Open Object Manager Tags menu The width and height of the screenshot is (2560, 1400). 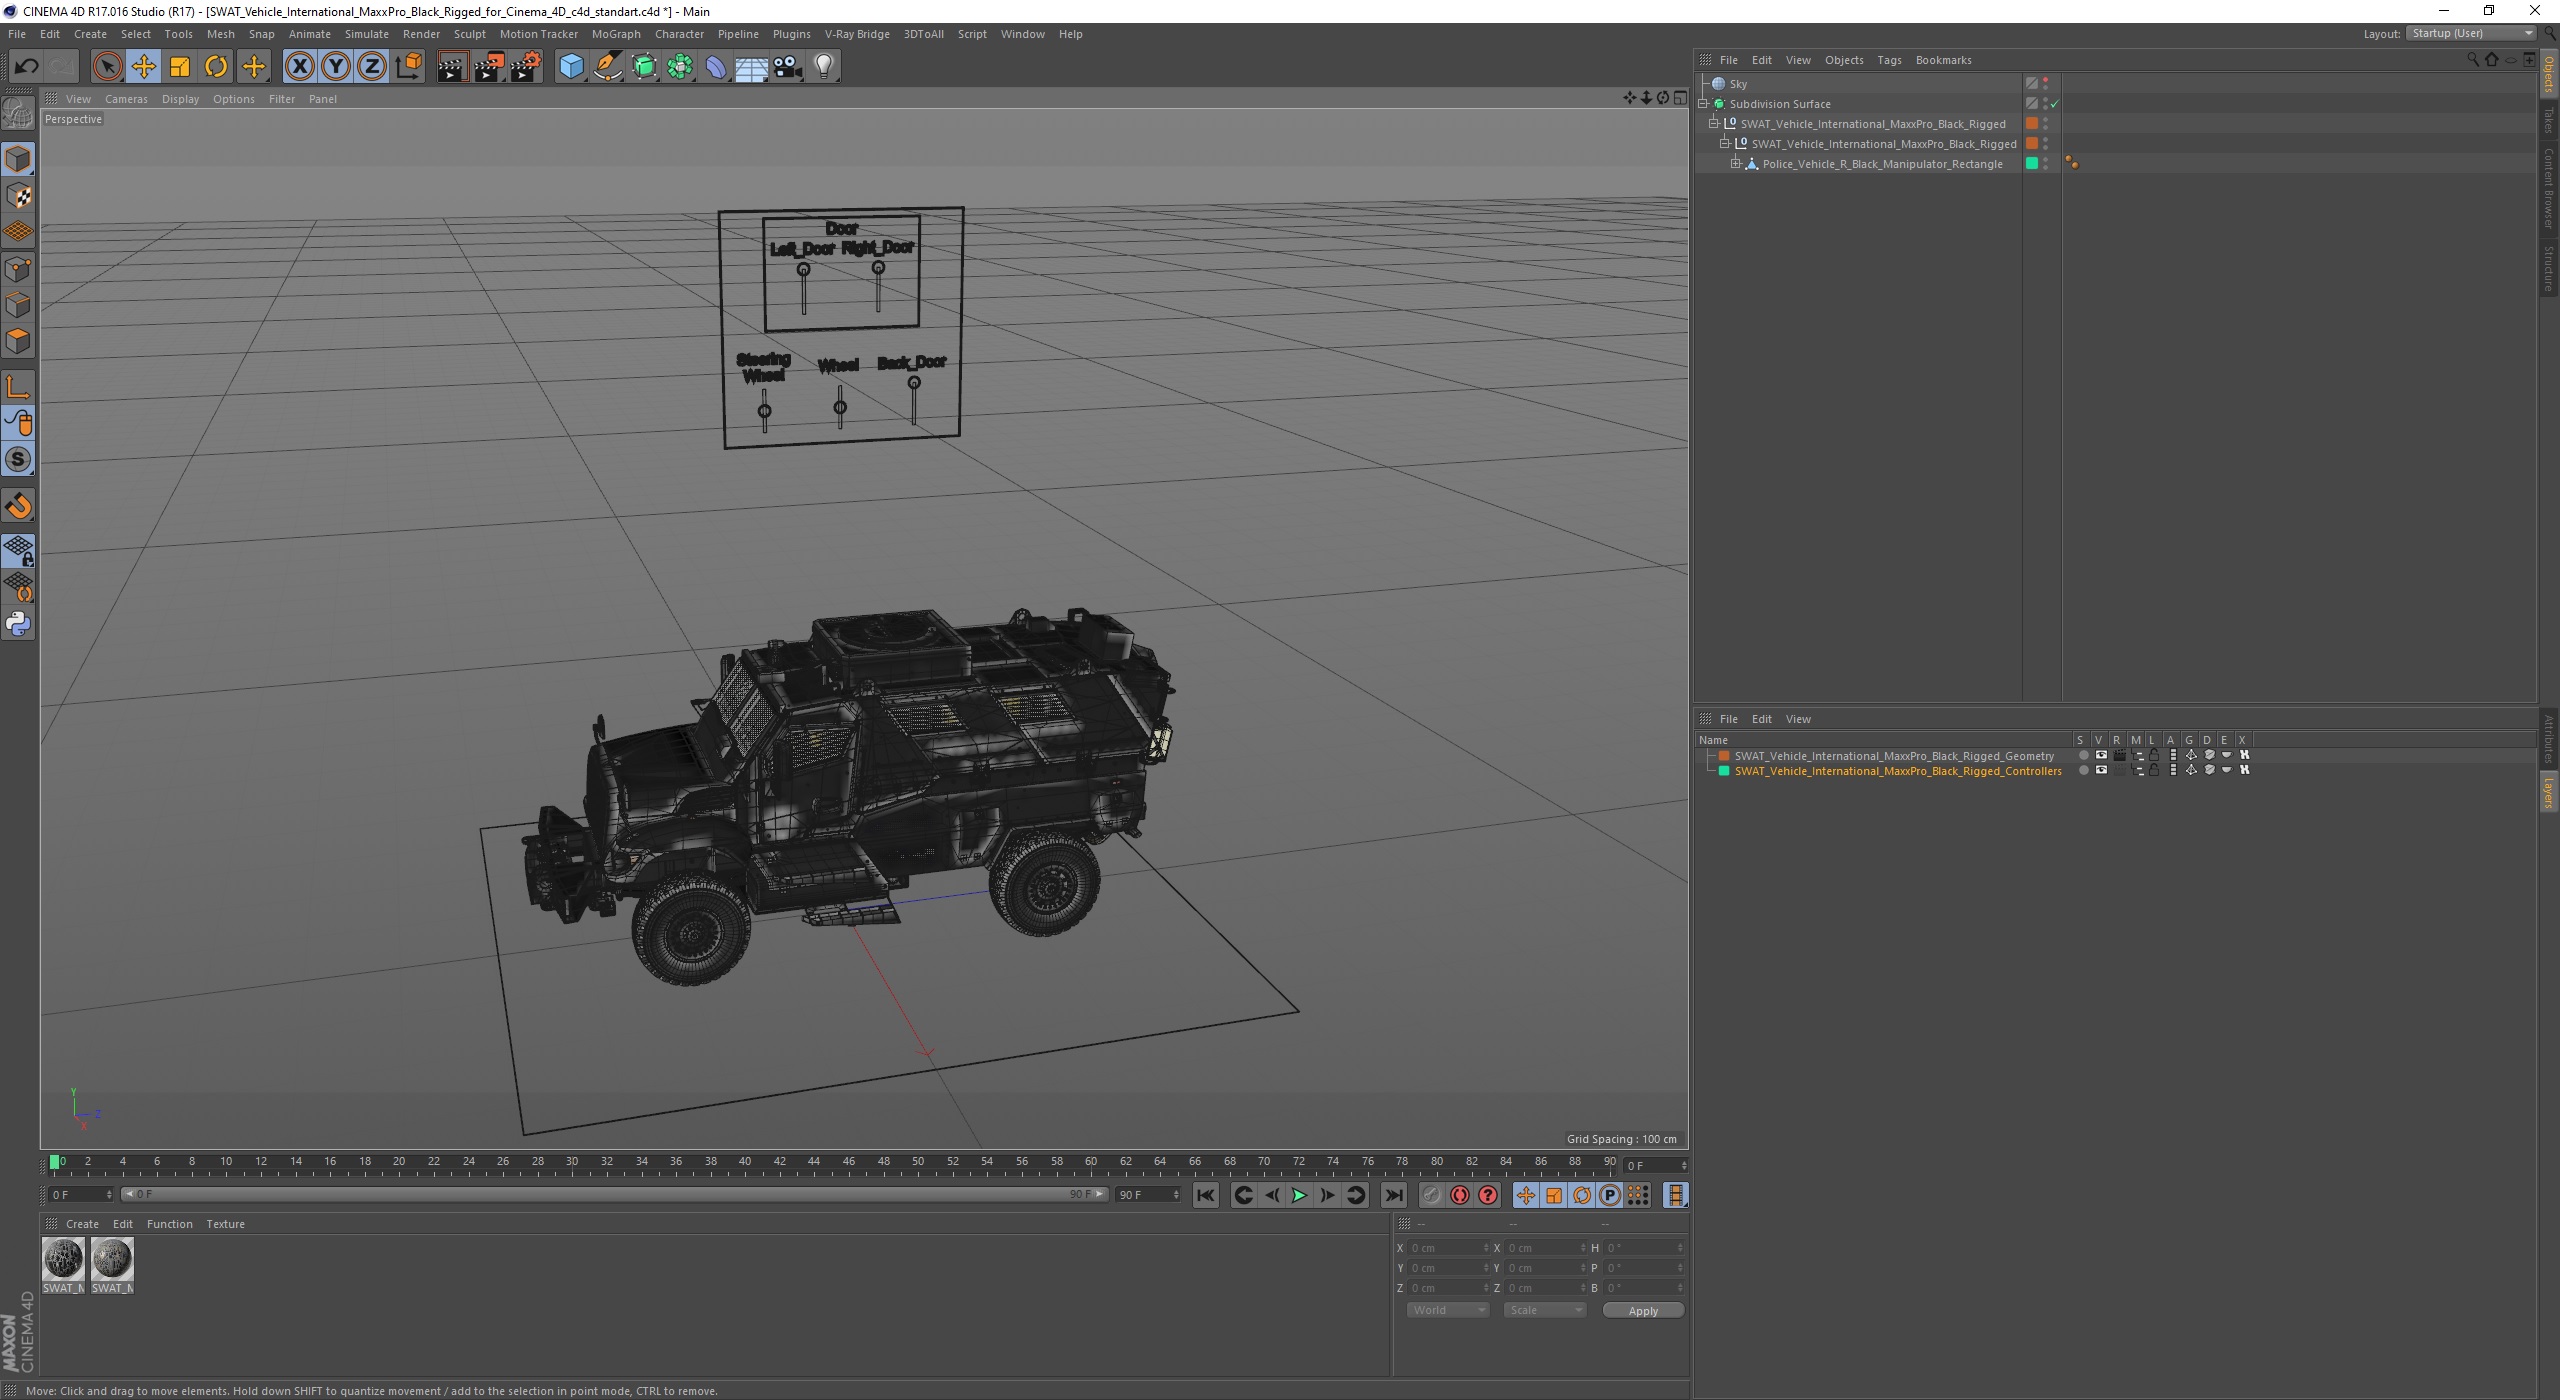(1889, 60)
